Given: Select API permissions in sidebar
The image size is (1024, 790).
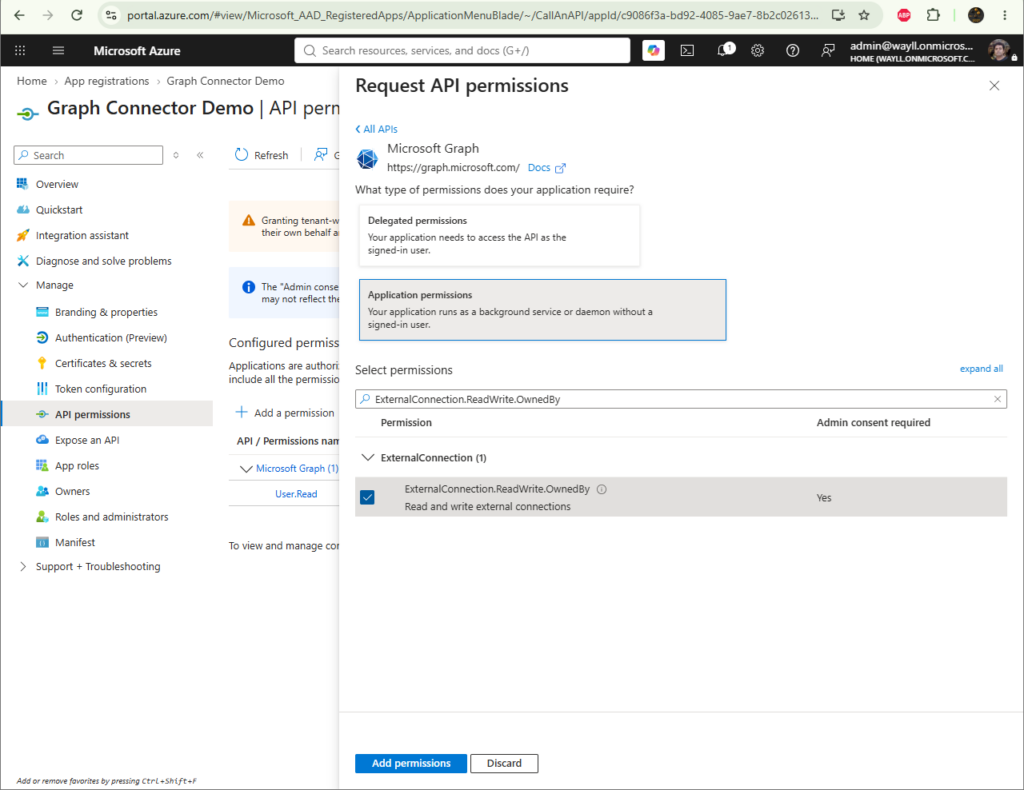Looking at the screenshot, I should pos(106,414).
